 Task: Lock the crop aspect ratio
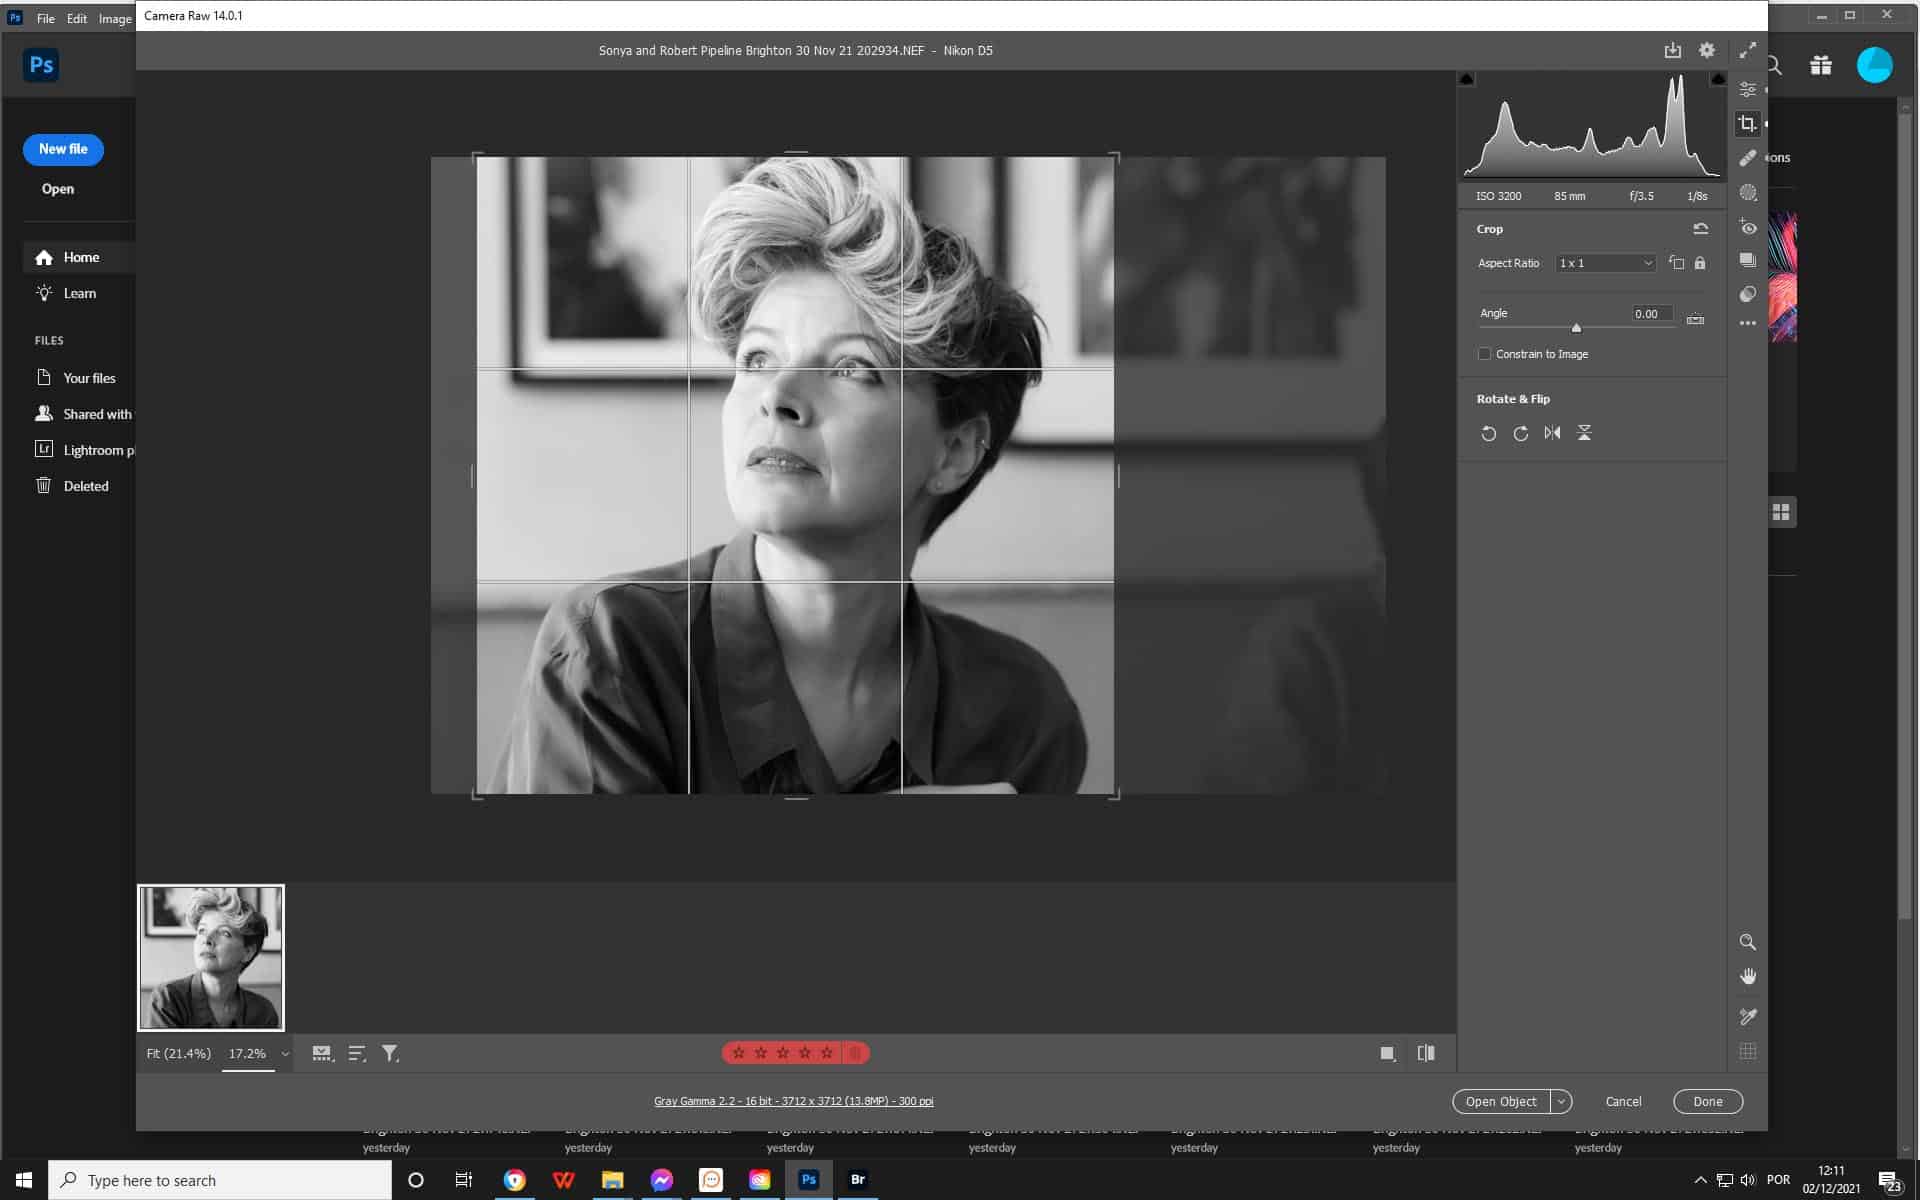coord(1701,263)
